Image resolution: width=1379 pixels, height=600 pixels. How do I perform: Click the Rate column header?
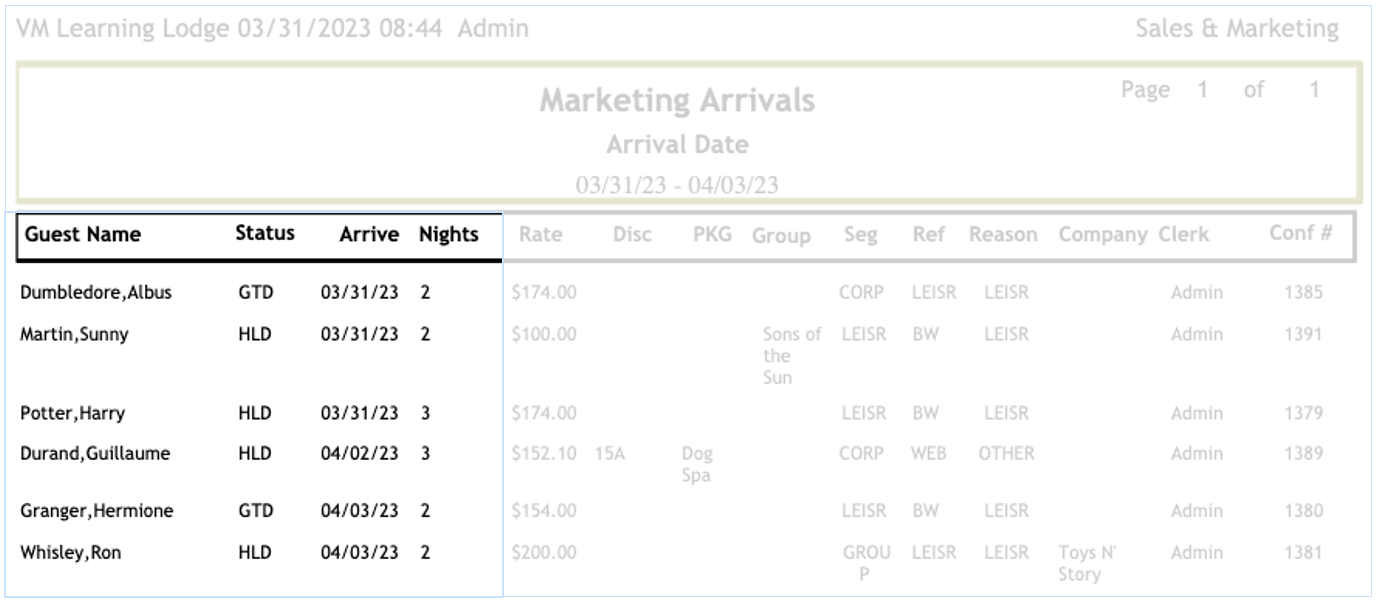pos(540,235)
